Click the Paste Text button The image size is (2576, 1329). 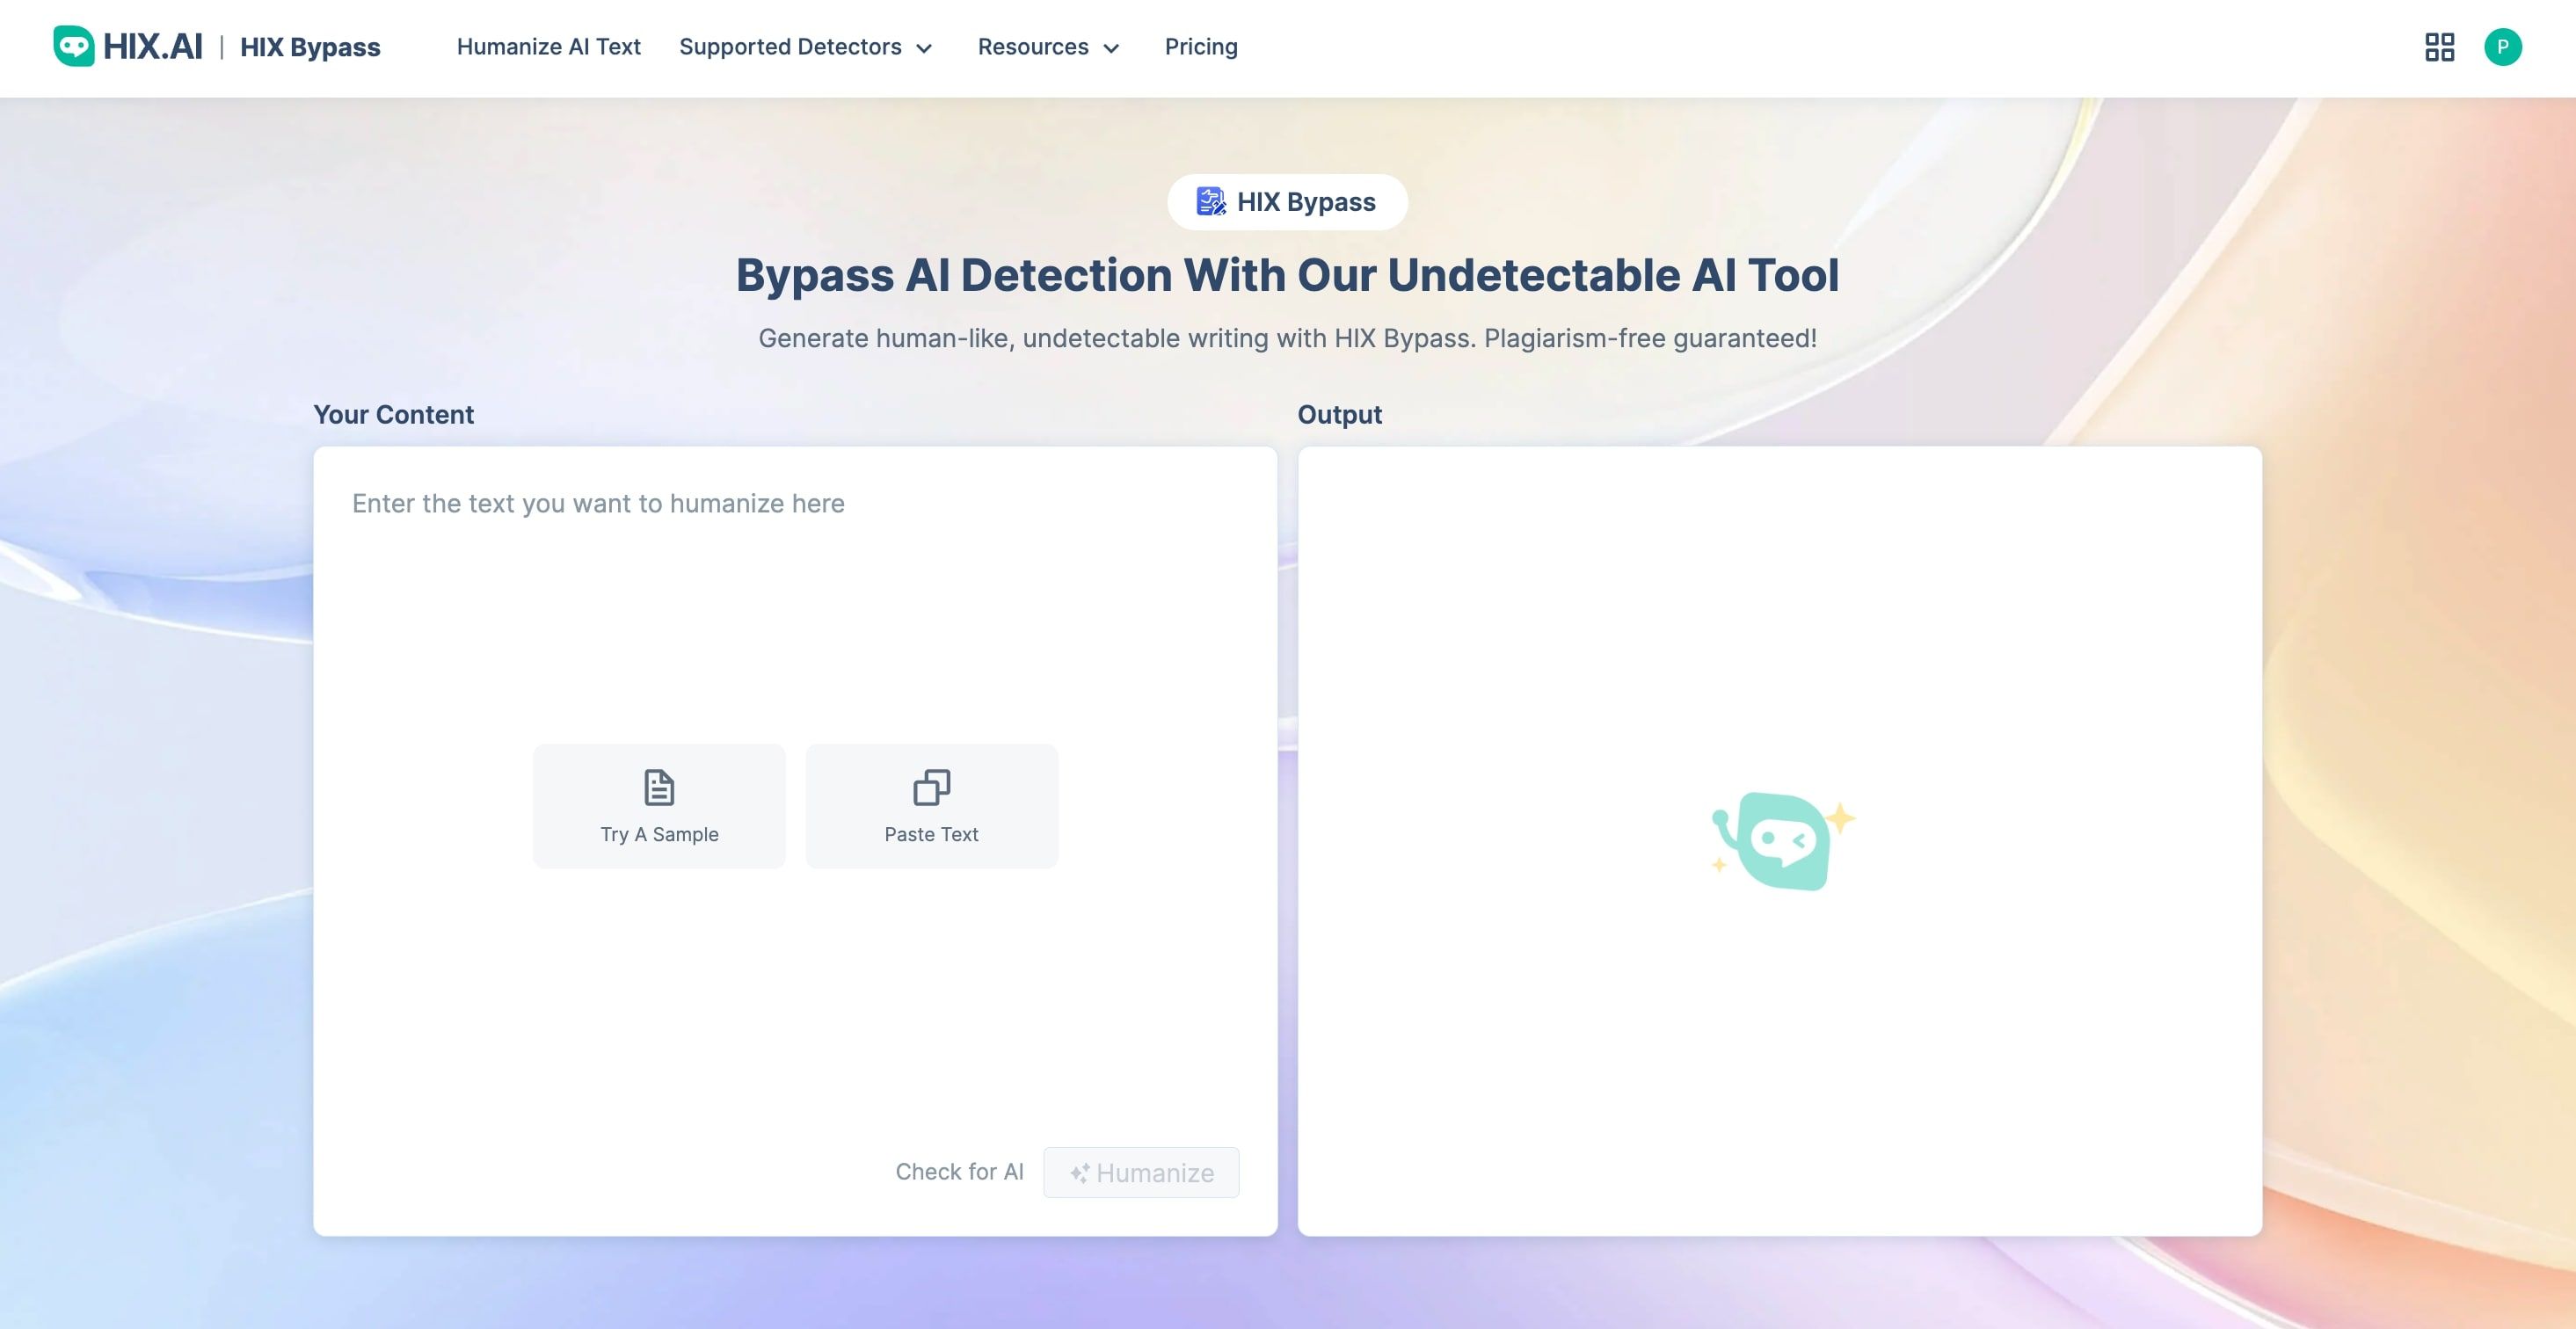[x=931, y=806]
